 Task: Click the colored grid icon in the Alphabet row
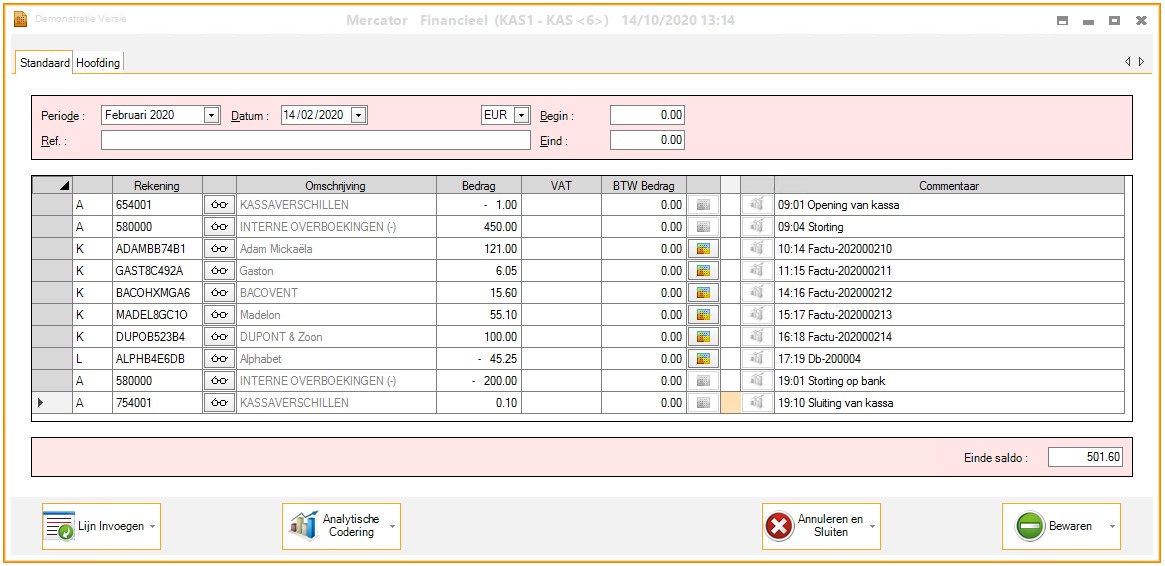coord(703,359)
